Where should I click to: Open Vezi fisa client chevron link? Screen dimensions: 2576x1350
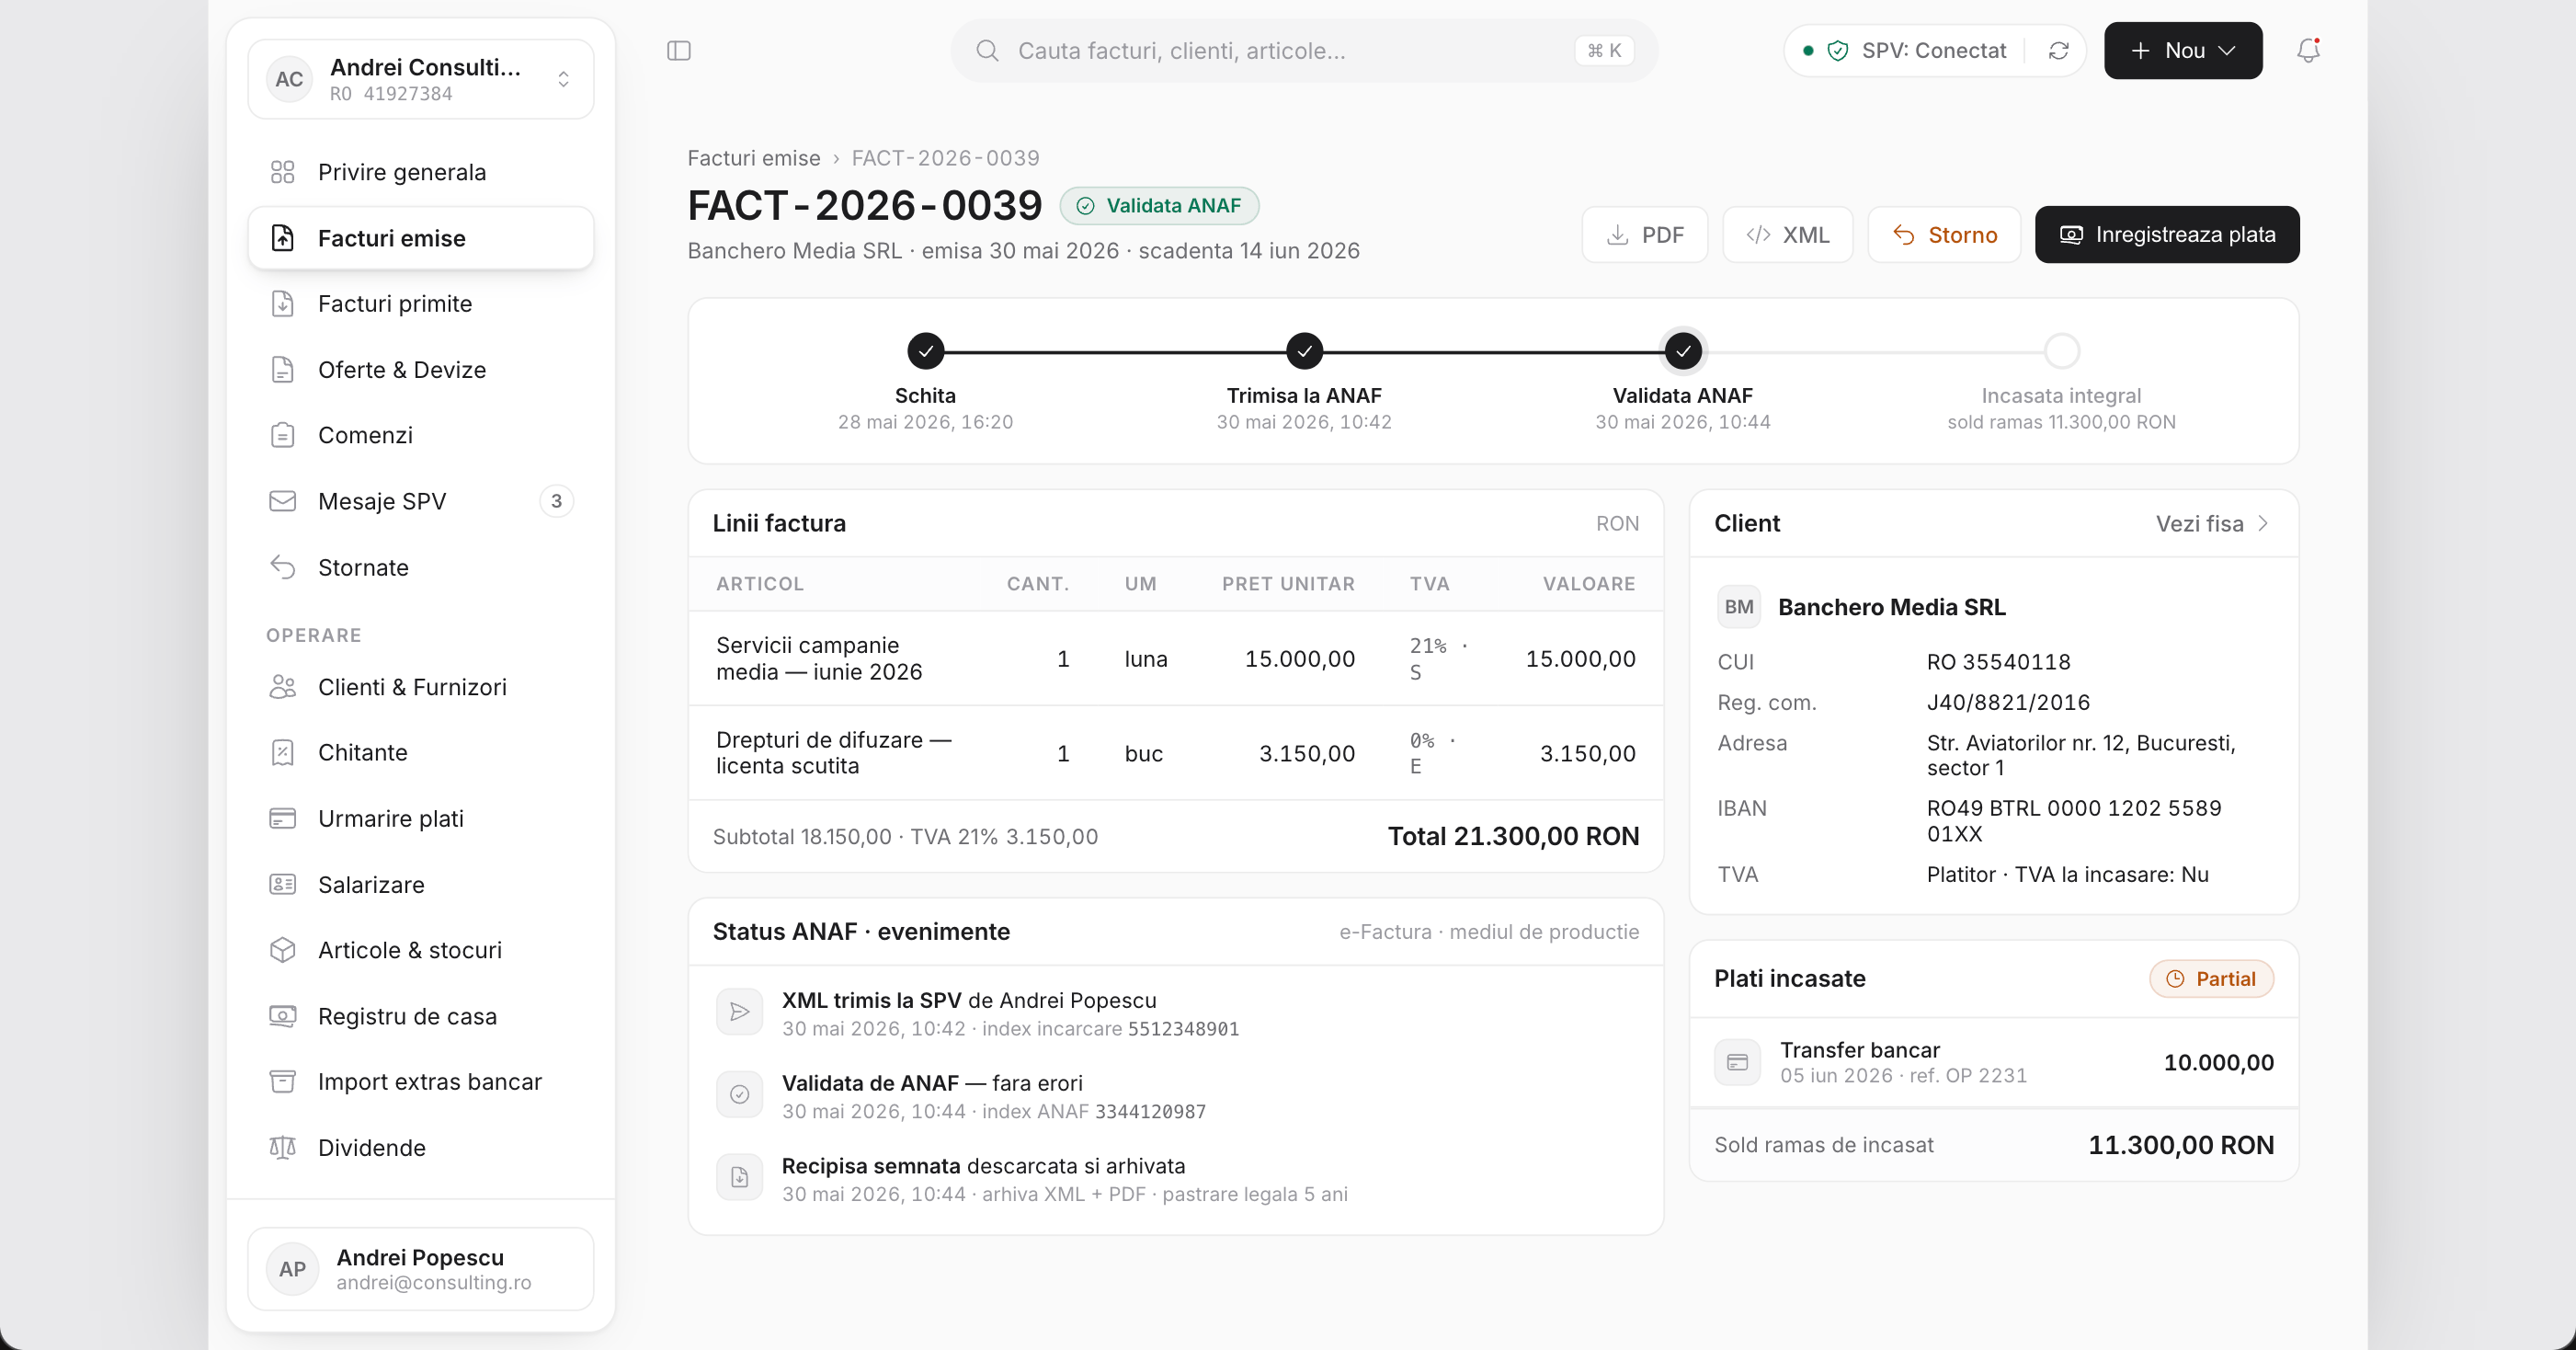click(x=2212, y=524)
